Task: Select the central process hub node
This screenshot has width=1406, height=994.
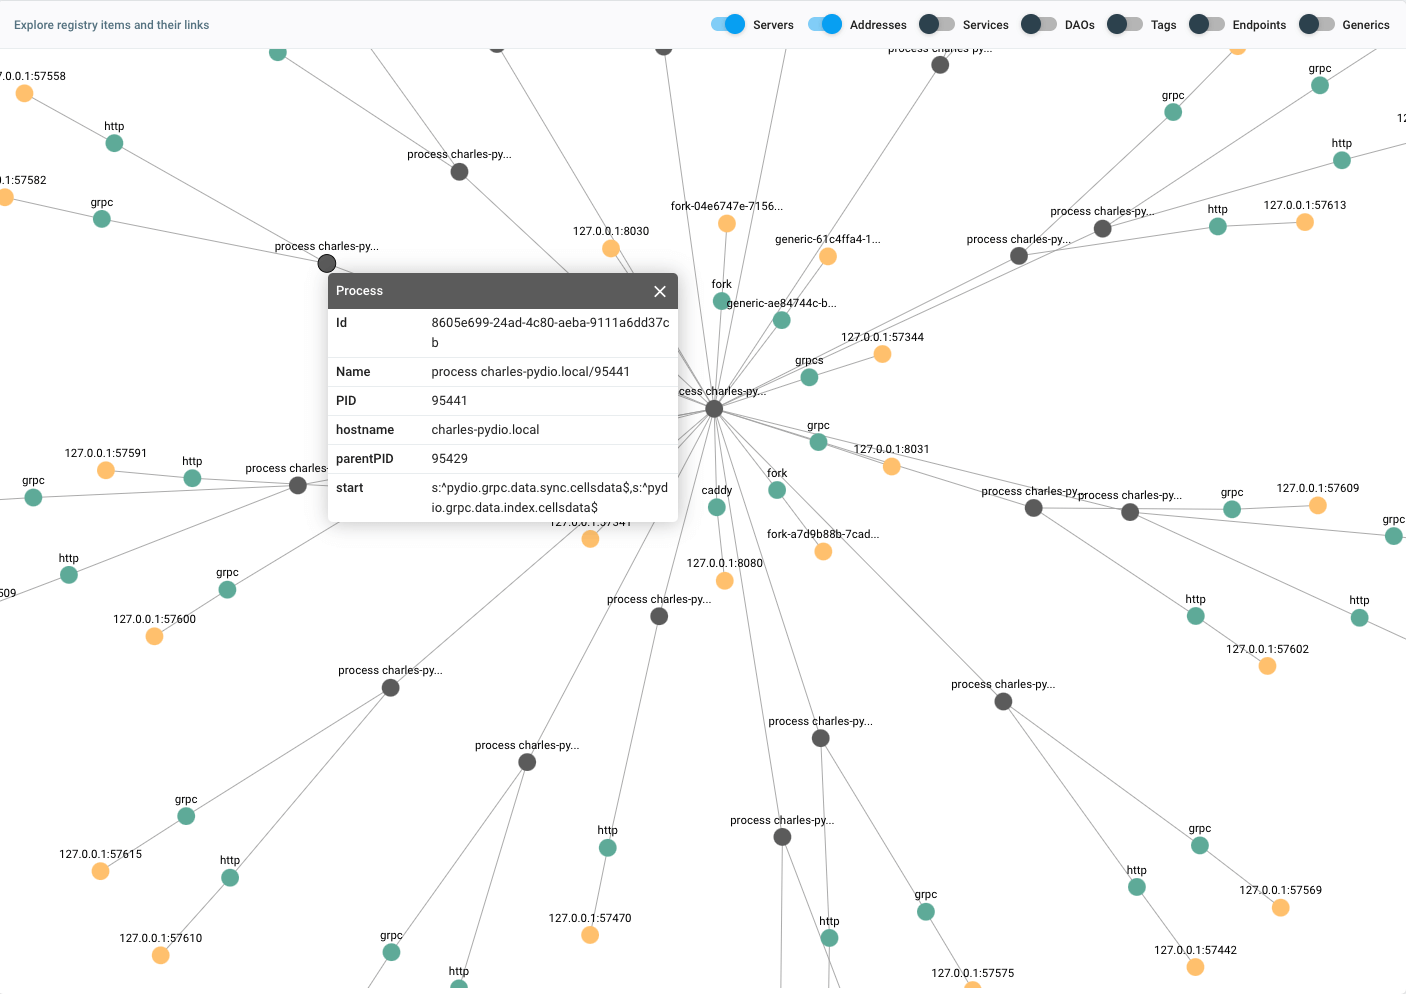Action: [714, 409]
